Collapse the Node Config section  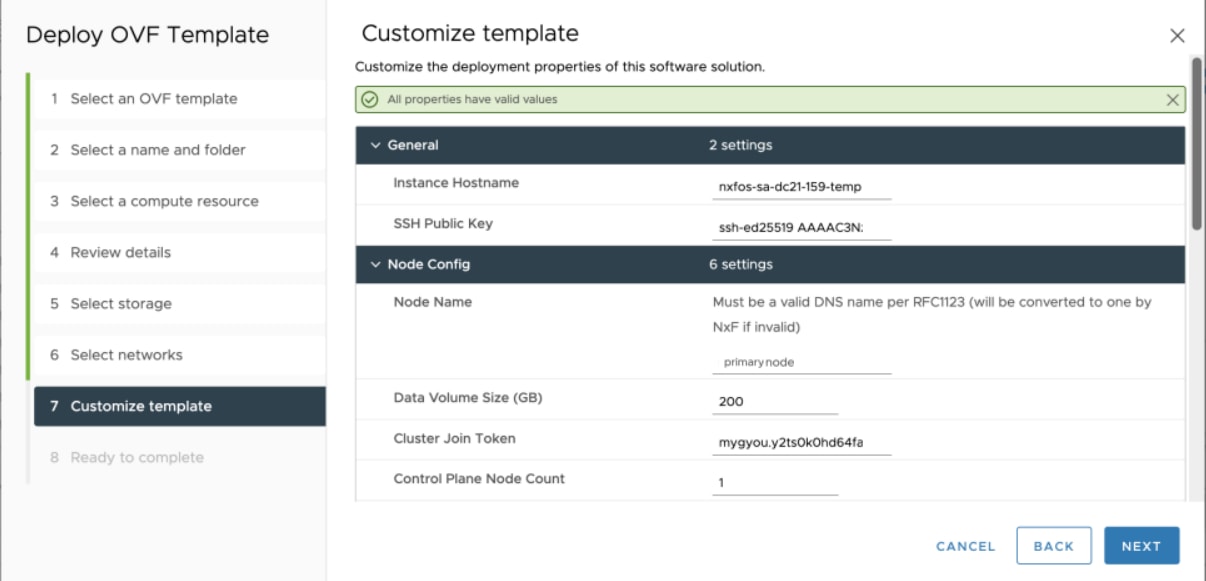376,265
